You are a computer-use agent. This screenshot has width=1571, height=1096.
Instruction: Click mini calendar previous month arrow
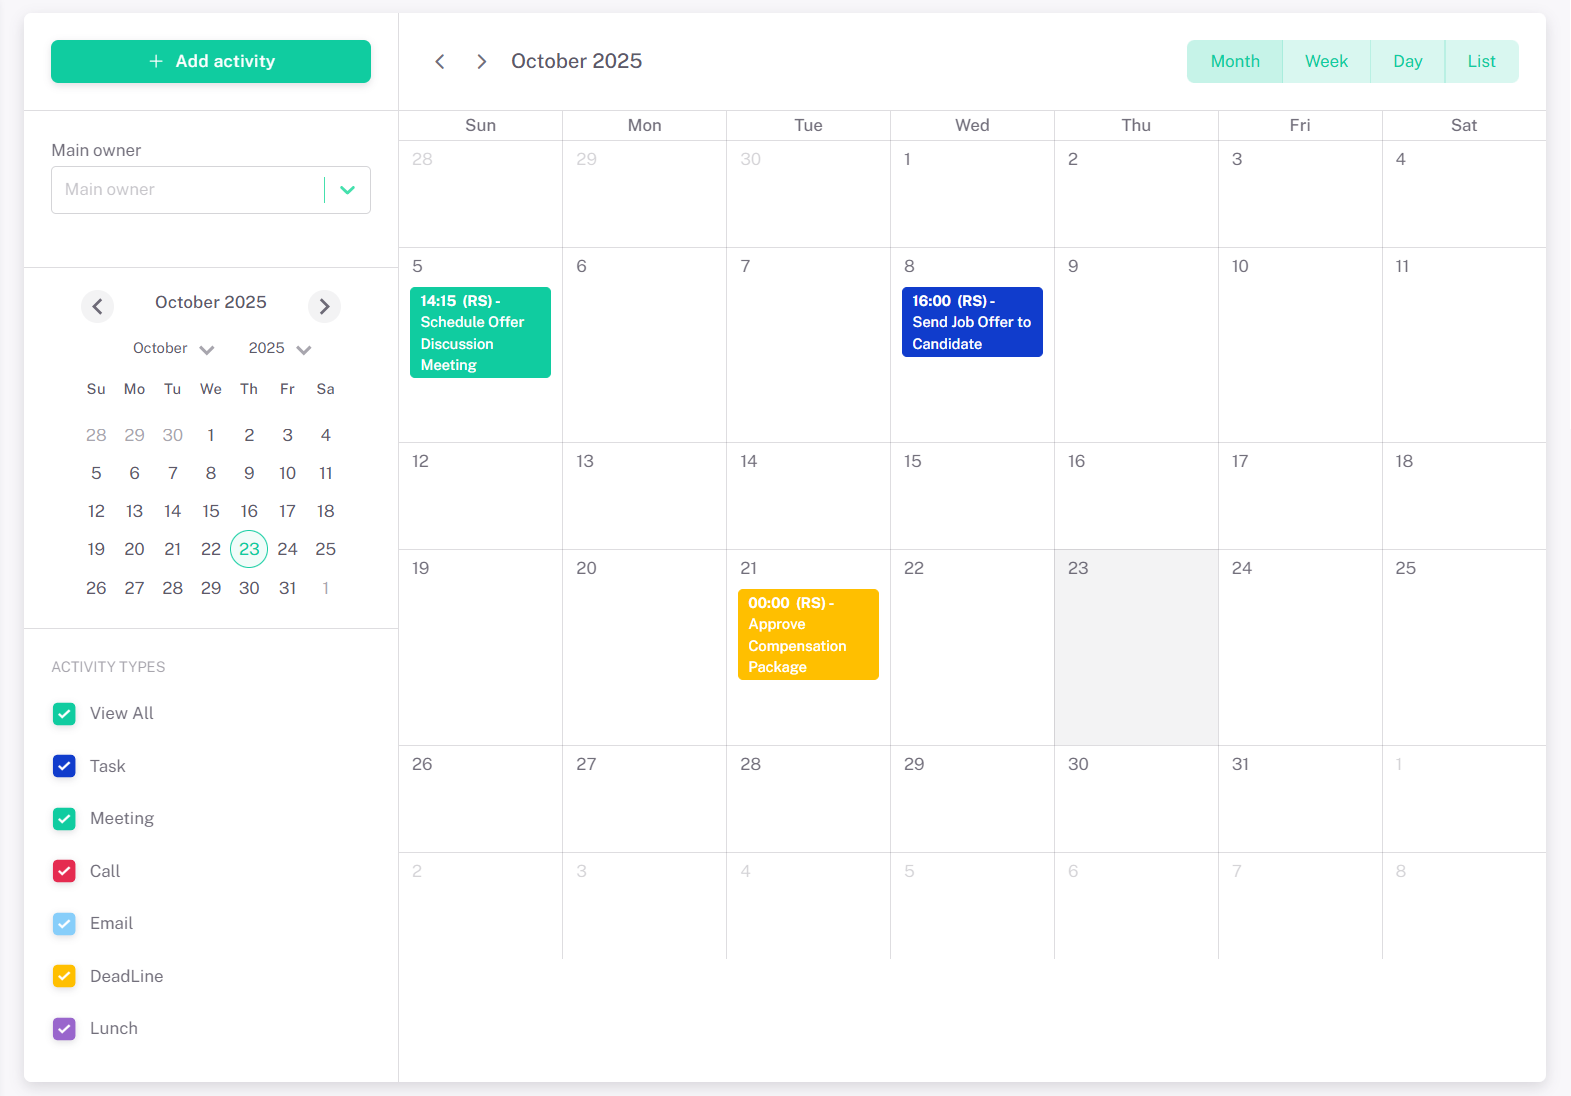pos(97,306)
